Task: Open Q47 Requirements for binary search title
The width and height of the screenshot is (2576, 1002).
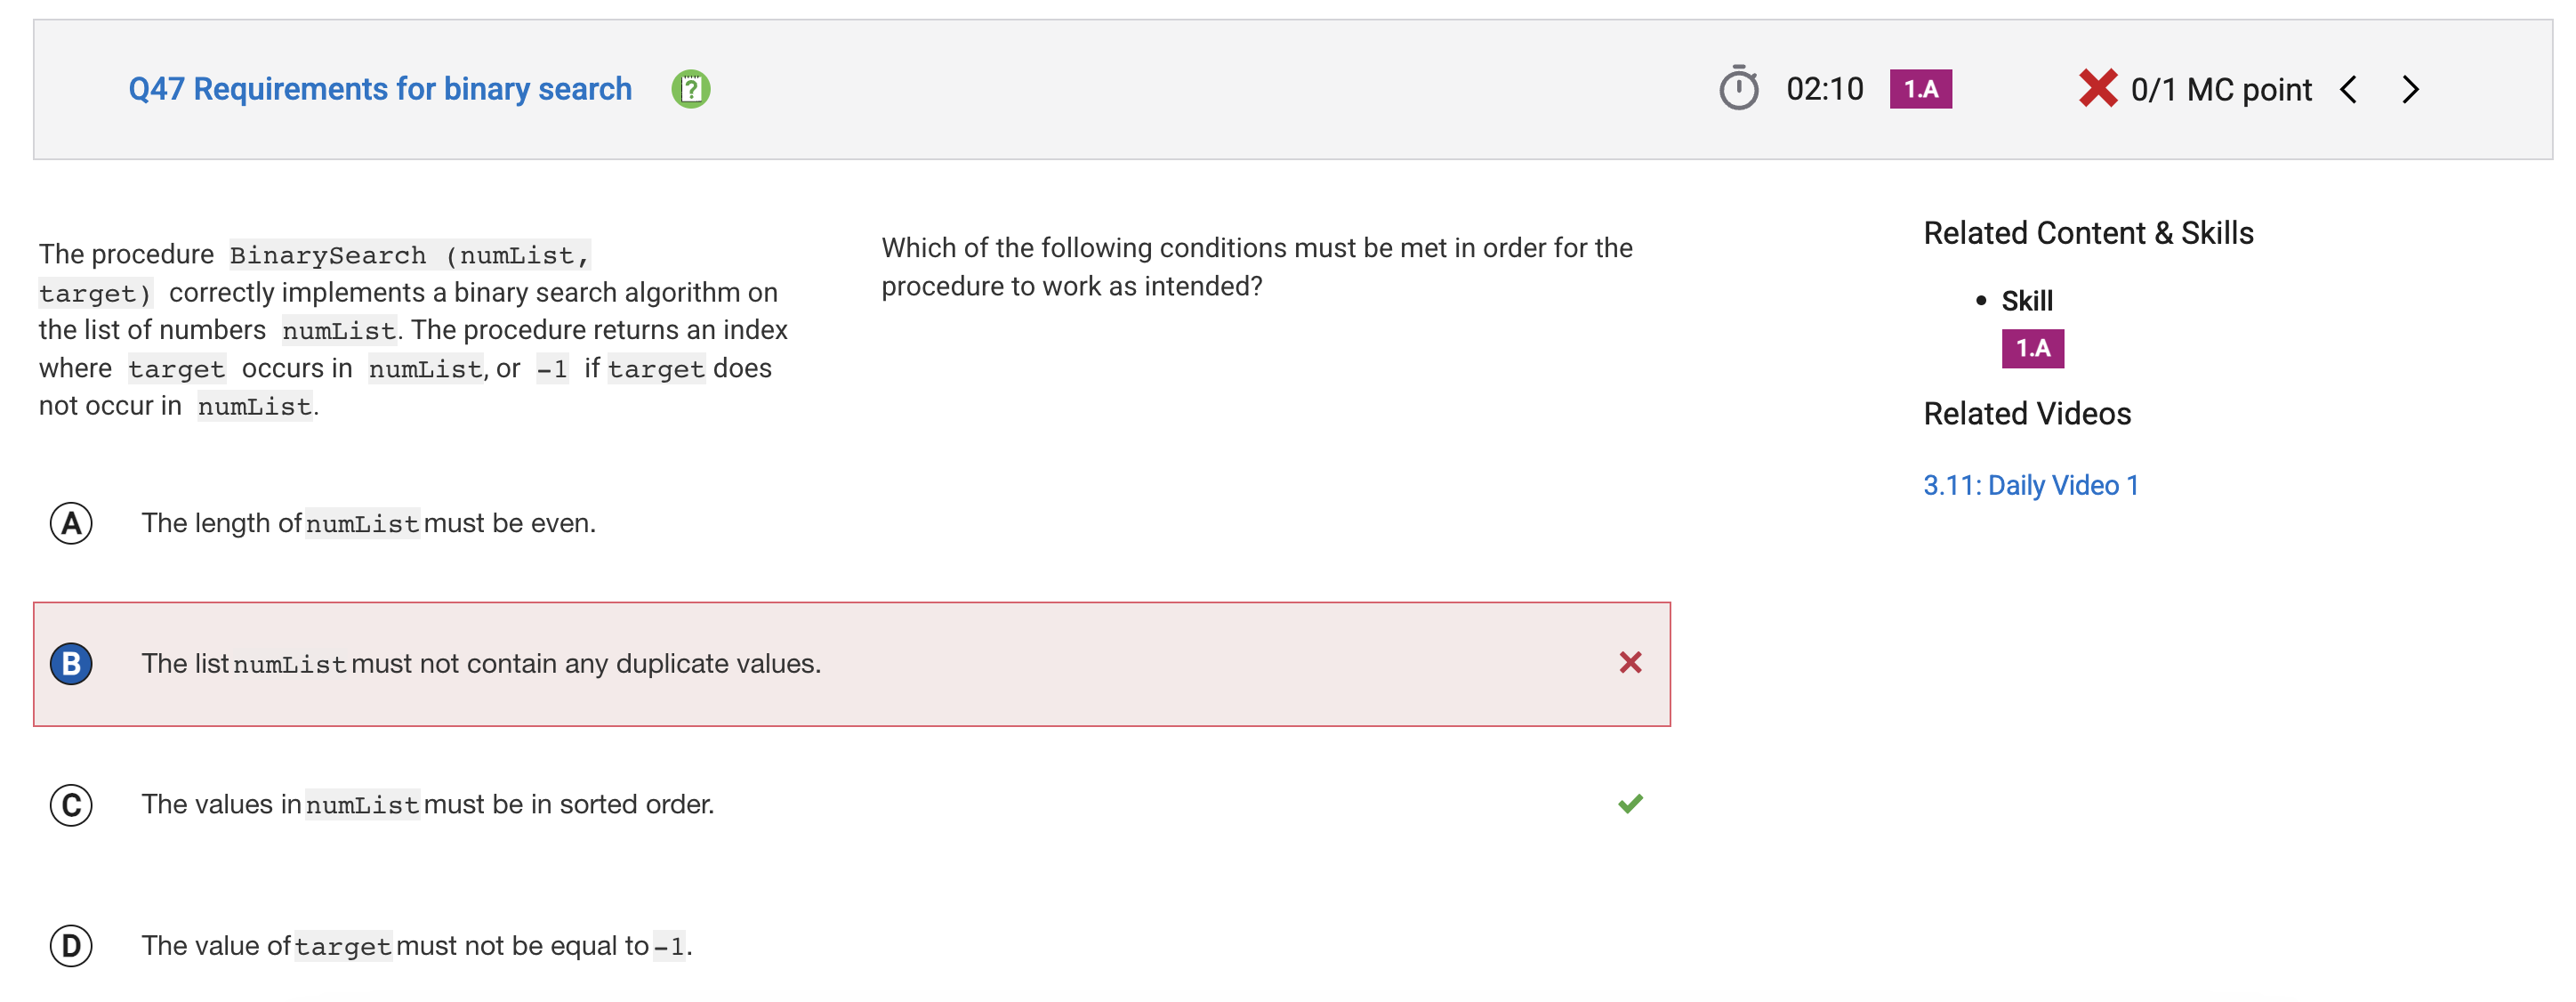Action: (380, 89)
